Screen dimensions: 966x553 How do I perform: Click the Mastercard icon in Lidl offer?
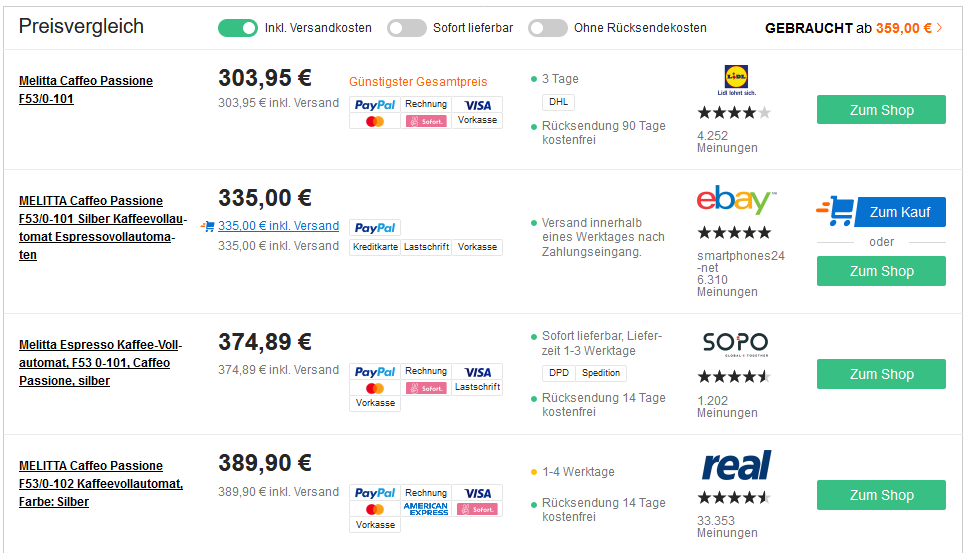375,121
